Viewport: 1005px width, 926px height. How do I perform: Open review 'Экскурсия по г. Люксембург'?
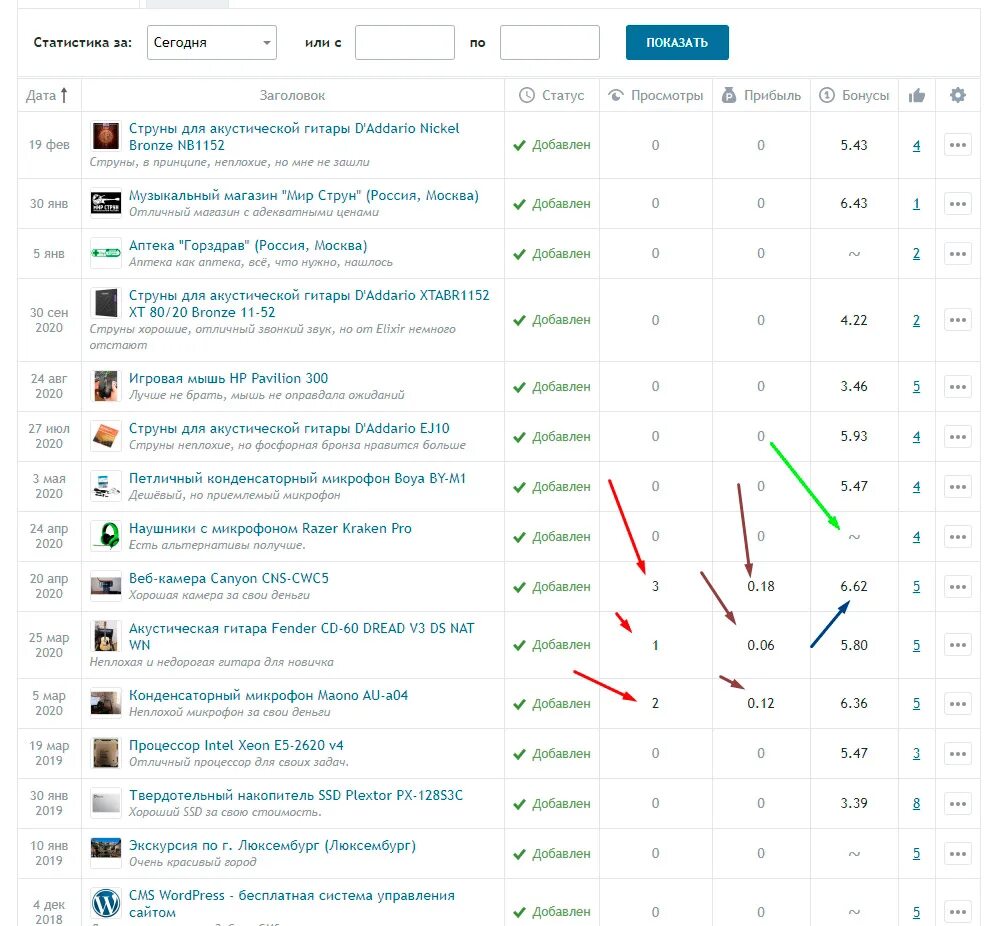[272, 845]
